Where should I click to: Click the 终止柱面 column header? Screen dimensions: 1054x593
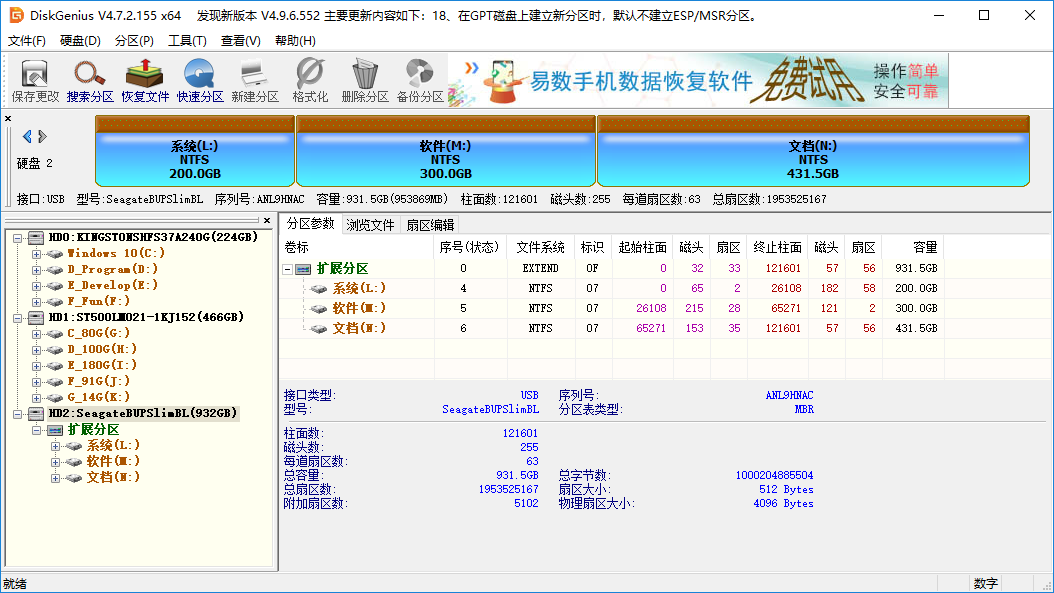click(x=777, y=247)
